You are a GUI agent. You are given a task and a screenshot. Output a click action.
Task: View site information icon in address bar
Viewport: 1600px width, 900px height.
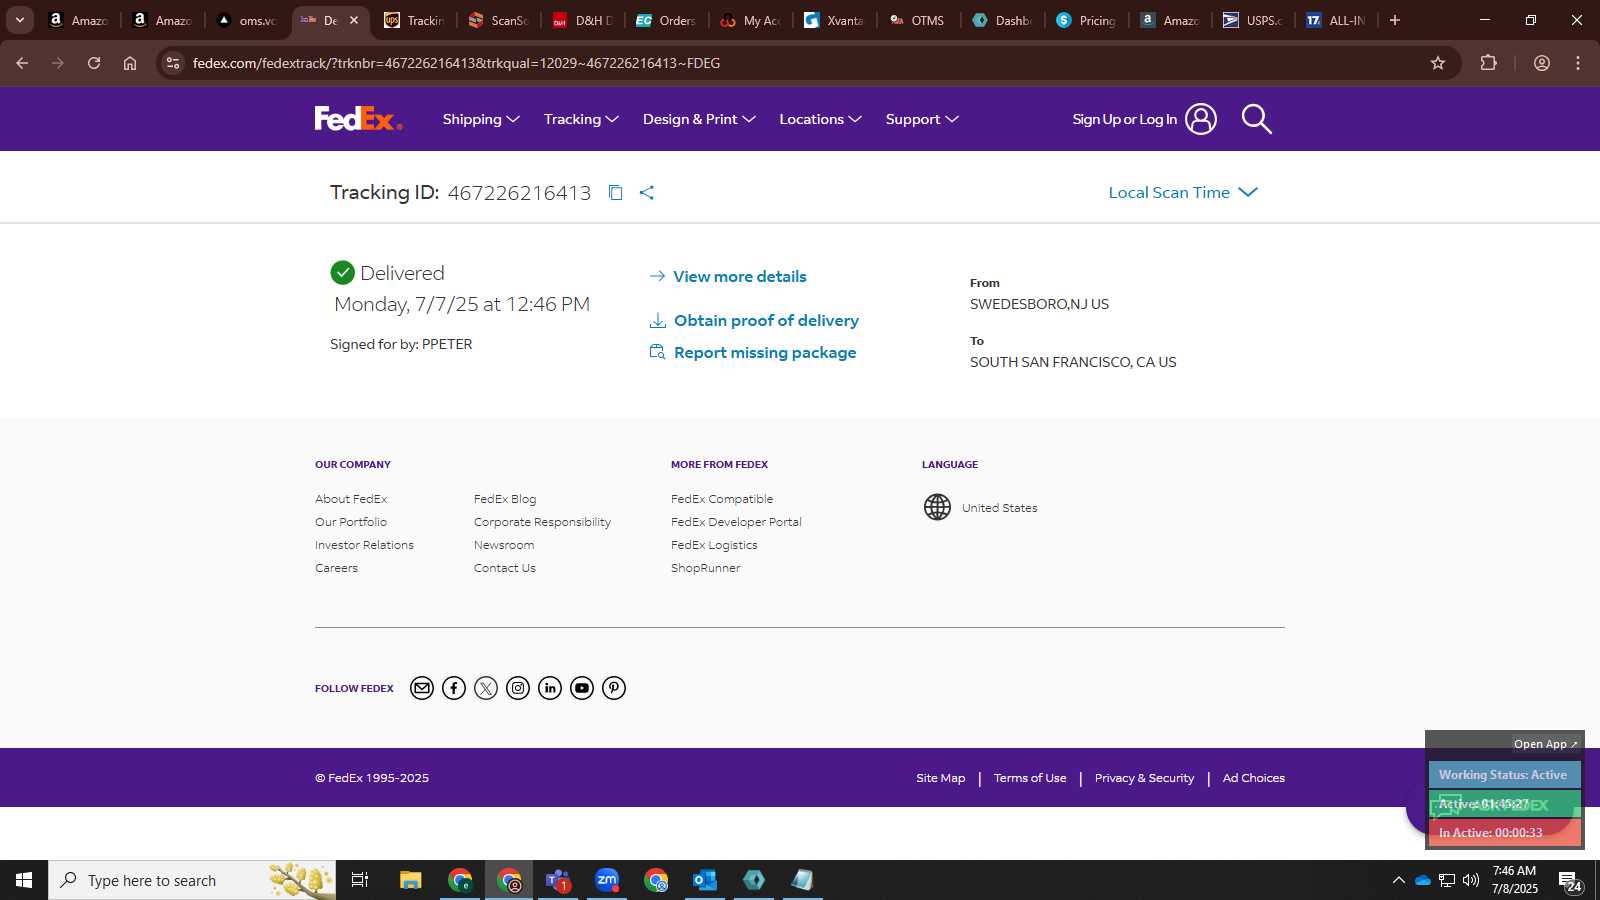[173, 63]
